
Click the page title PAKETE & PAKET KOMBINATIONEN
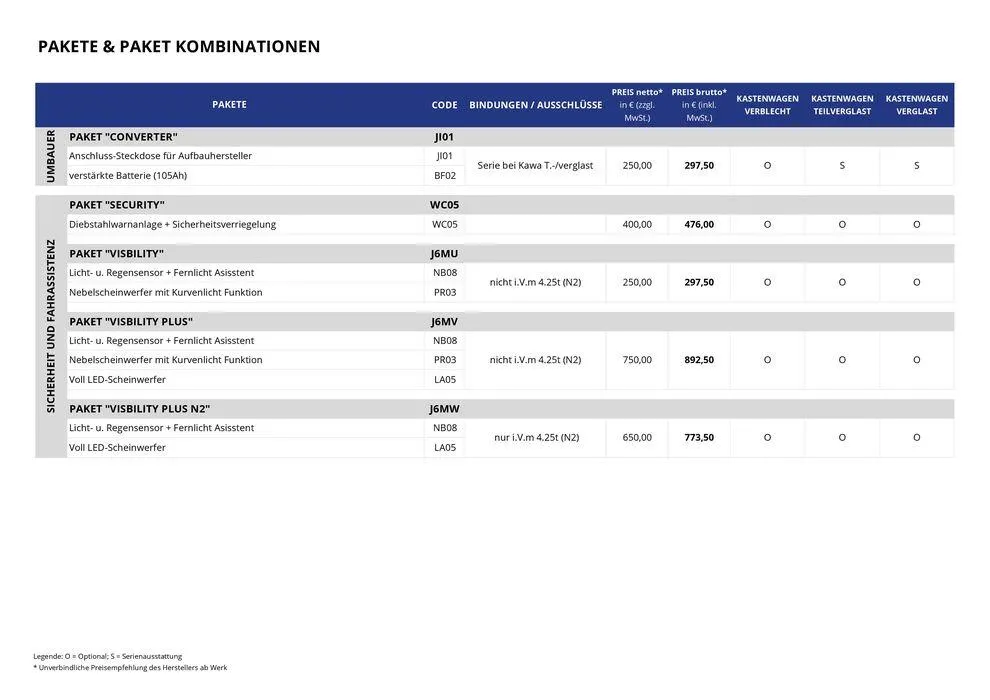(179, 47)
